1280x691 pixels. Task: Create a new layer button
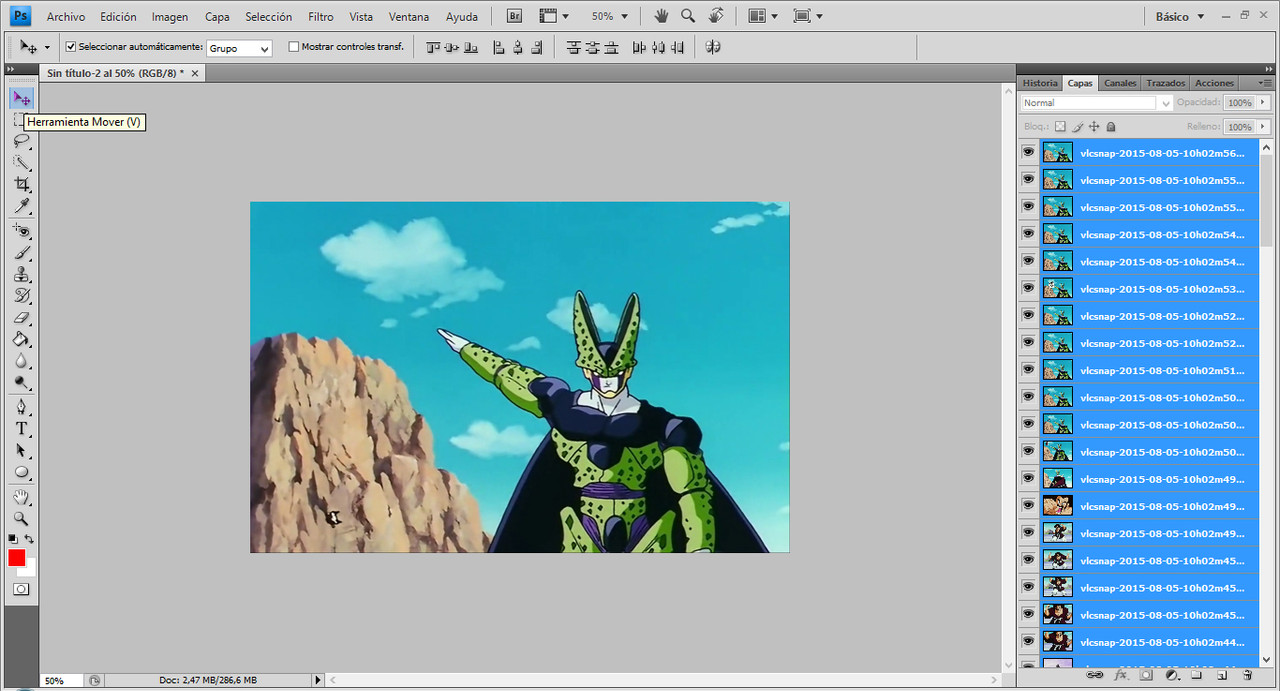pos(1222,675)
